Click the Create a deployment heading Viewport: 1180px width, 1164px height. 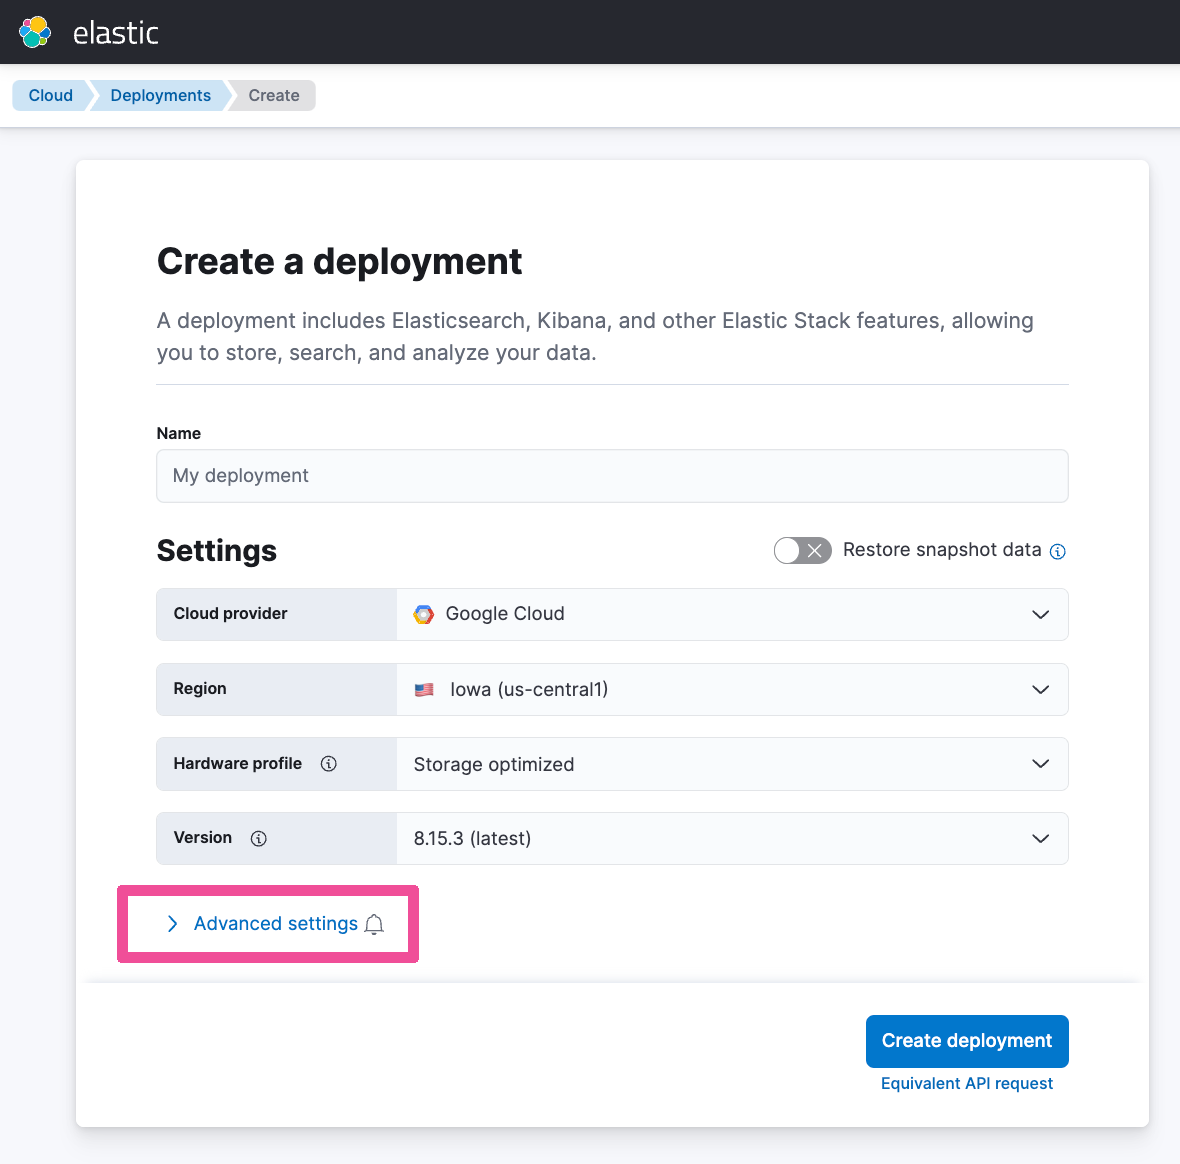(339, 262)
